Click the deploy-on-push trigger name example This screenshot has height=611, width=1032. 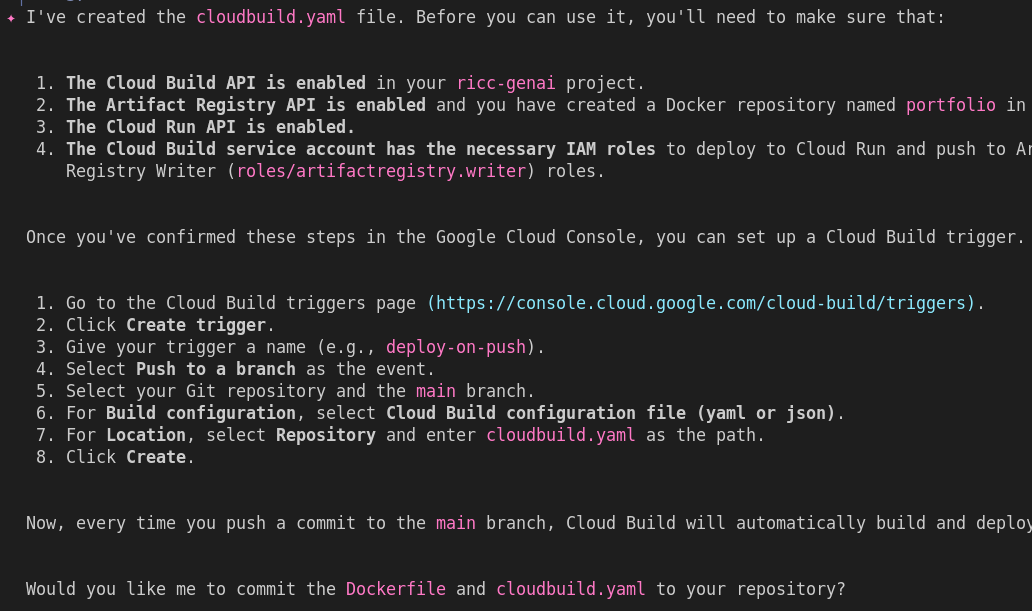[455, 347]
